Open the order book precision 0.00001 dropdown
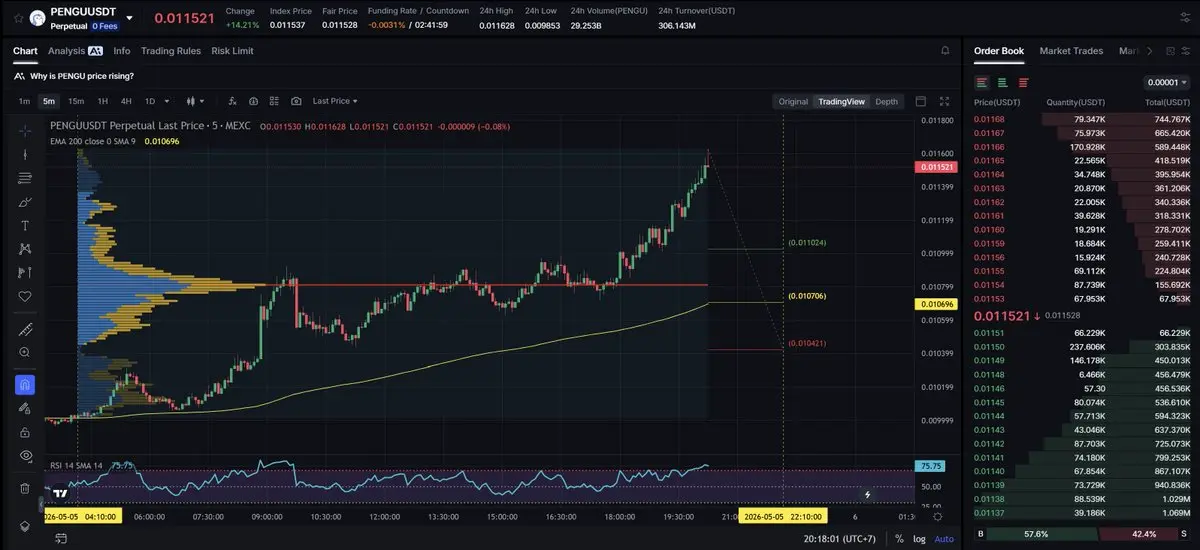1200x550 pixels. pos(1168,83)
